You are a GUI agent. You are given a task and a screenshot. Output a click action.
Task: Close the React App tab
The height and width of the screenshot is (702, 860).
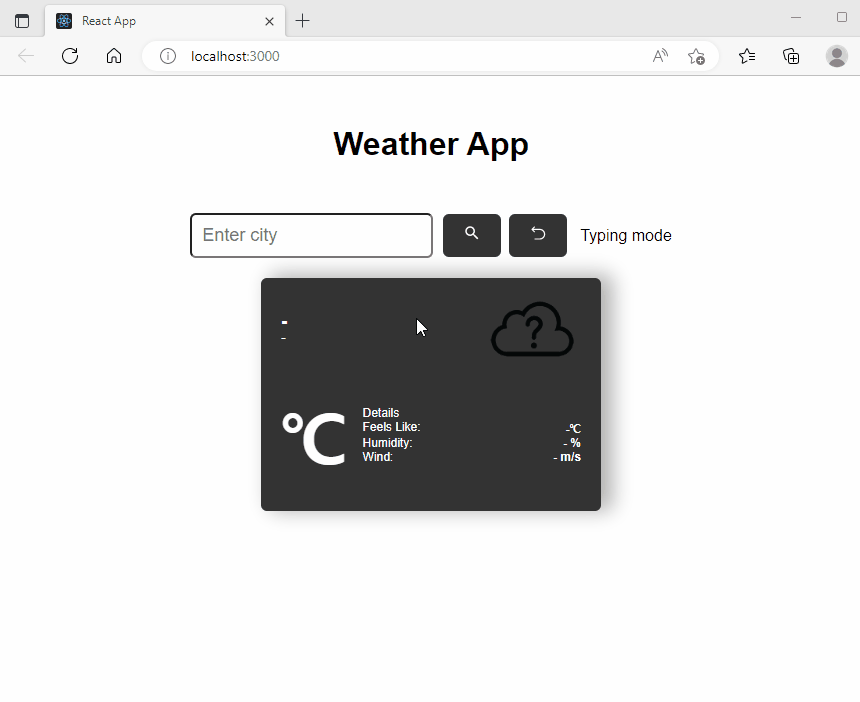(x=269, y=21)
